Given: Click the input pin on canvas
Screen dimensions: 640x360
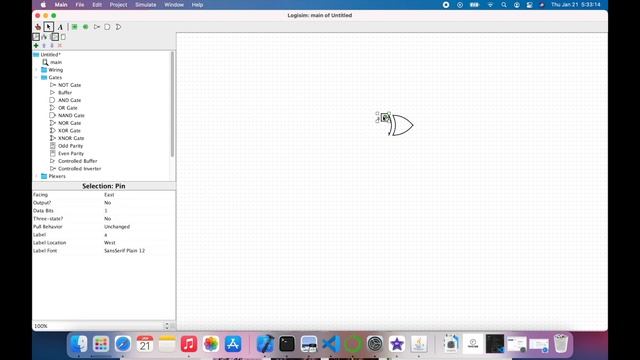Looking at the screenshot, I should (x=384, y=118).
